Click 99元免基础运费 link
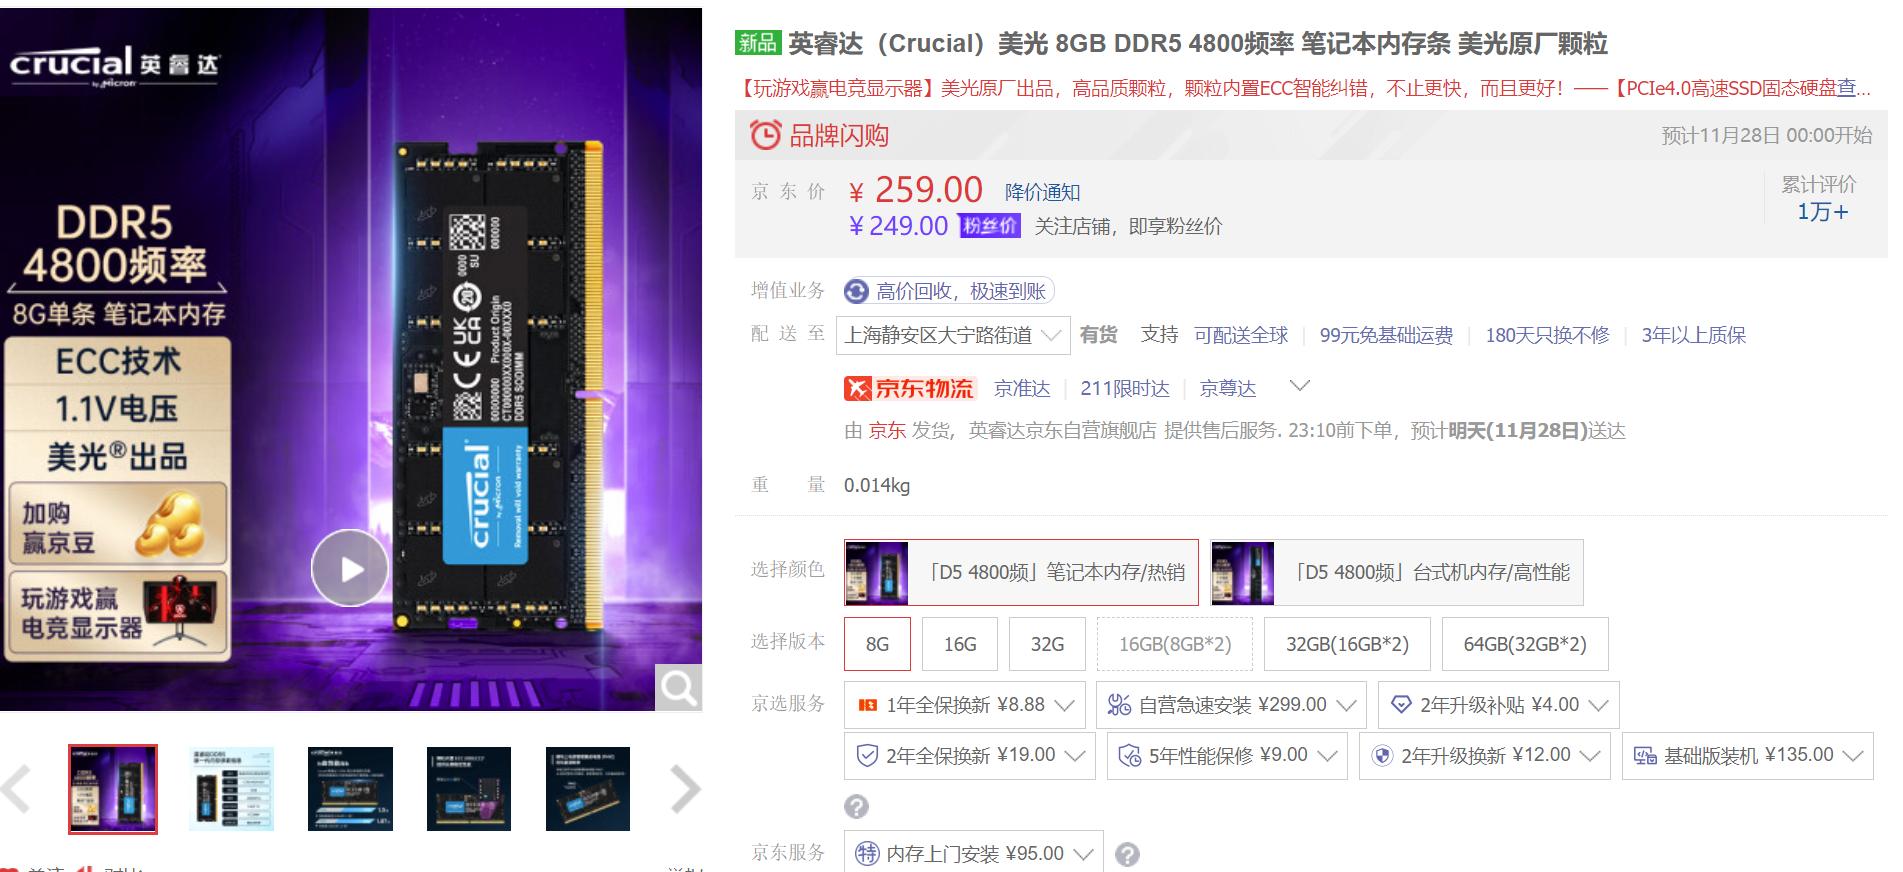The width and height of the screenshot is (1903, 872). [1386, 335]
